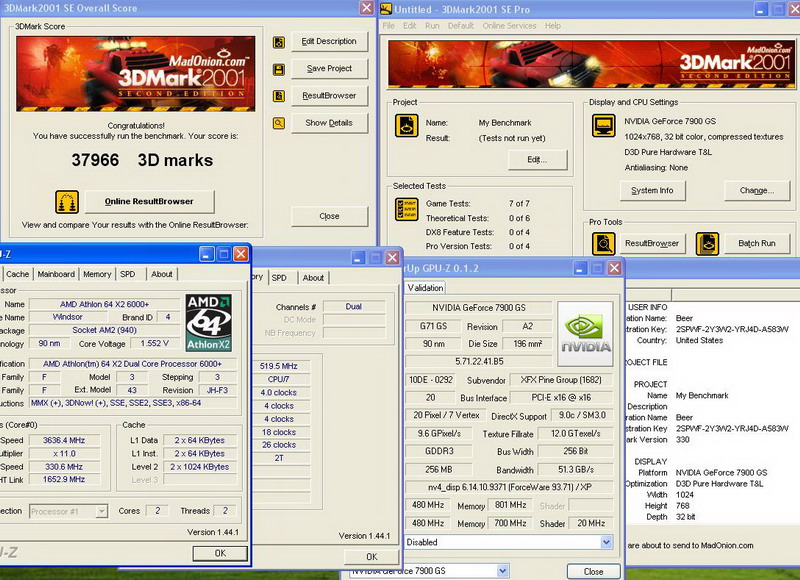Click the AMD Athlon 64 X2 logo
Image resolution: width=800 pixels, height=580 pixels.
(208, 323)
